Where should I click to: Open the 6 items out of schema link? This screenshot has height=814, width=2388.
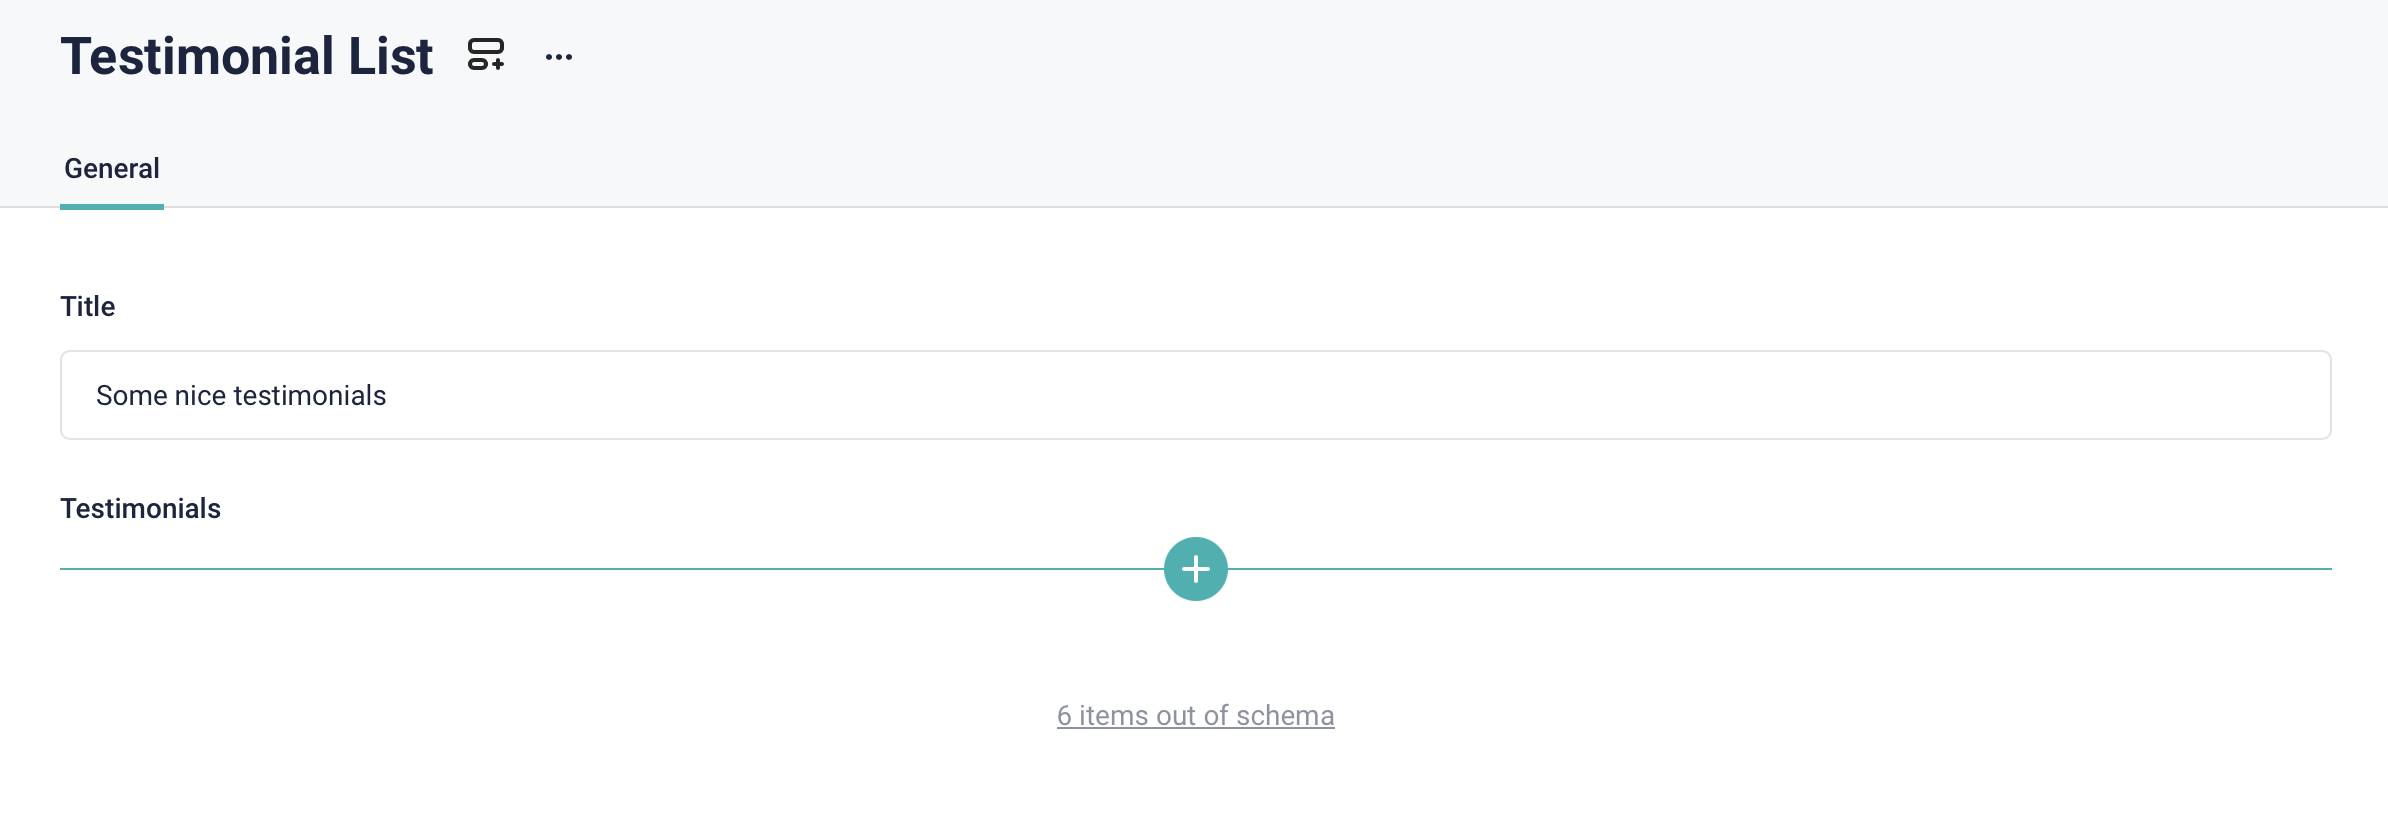point(1195,716)
